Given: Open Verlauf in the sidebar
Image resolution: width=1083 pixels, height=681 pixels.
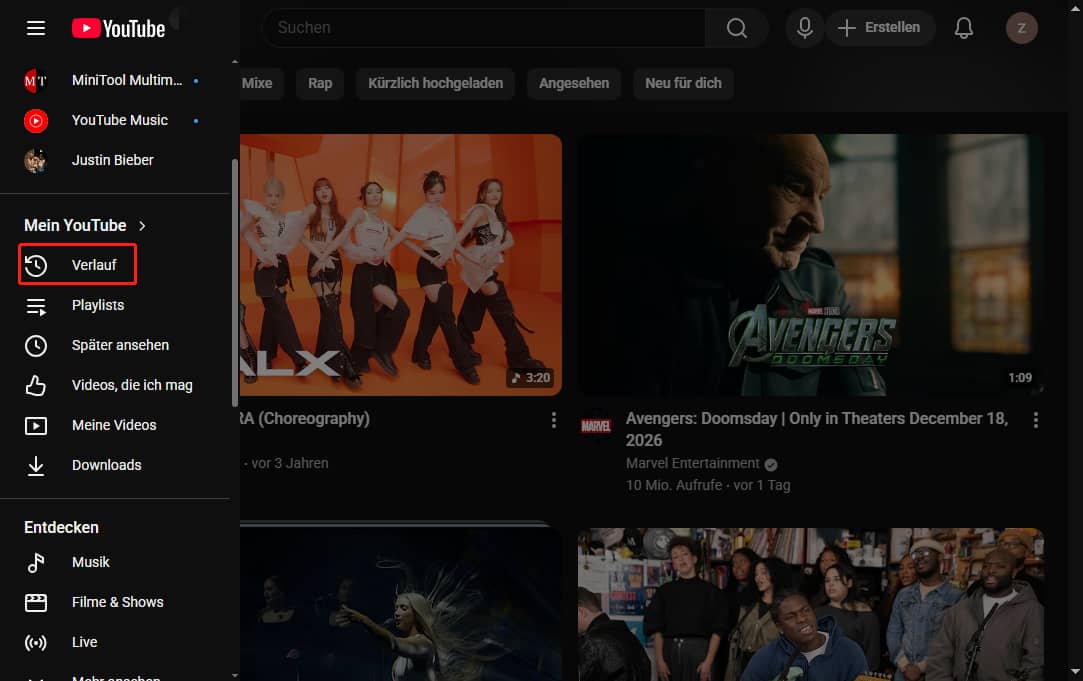Looking at the screenshot, I should click(77, 264).
